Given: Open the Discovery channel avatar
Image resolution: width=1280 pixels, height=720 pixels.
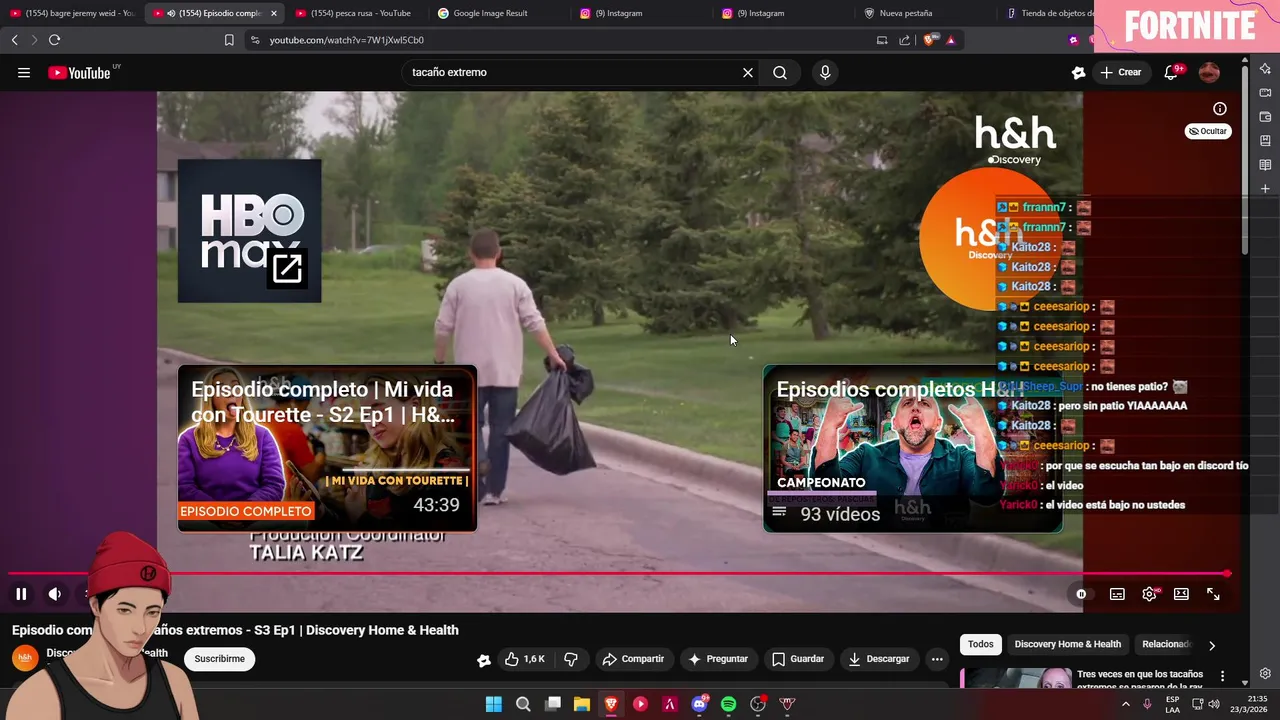Looking at the screenshot, I should coord(25,657).
